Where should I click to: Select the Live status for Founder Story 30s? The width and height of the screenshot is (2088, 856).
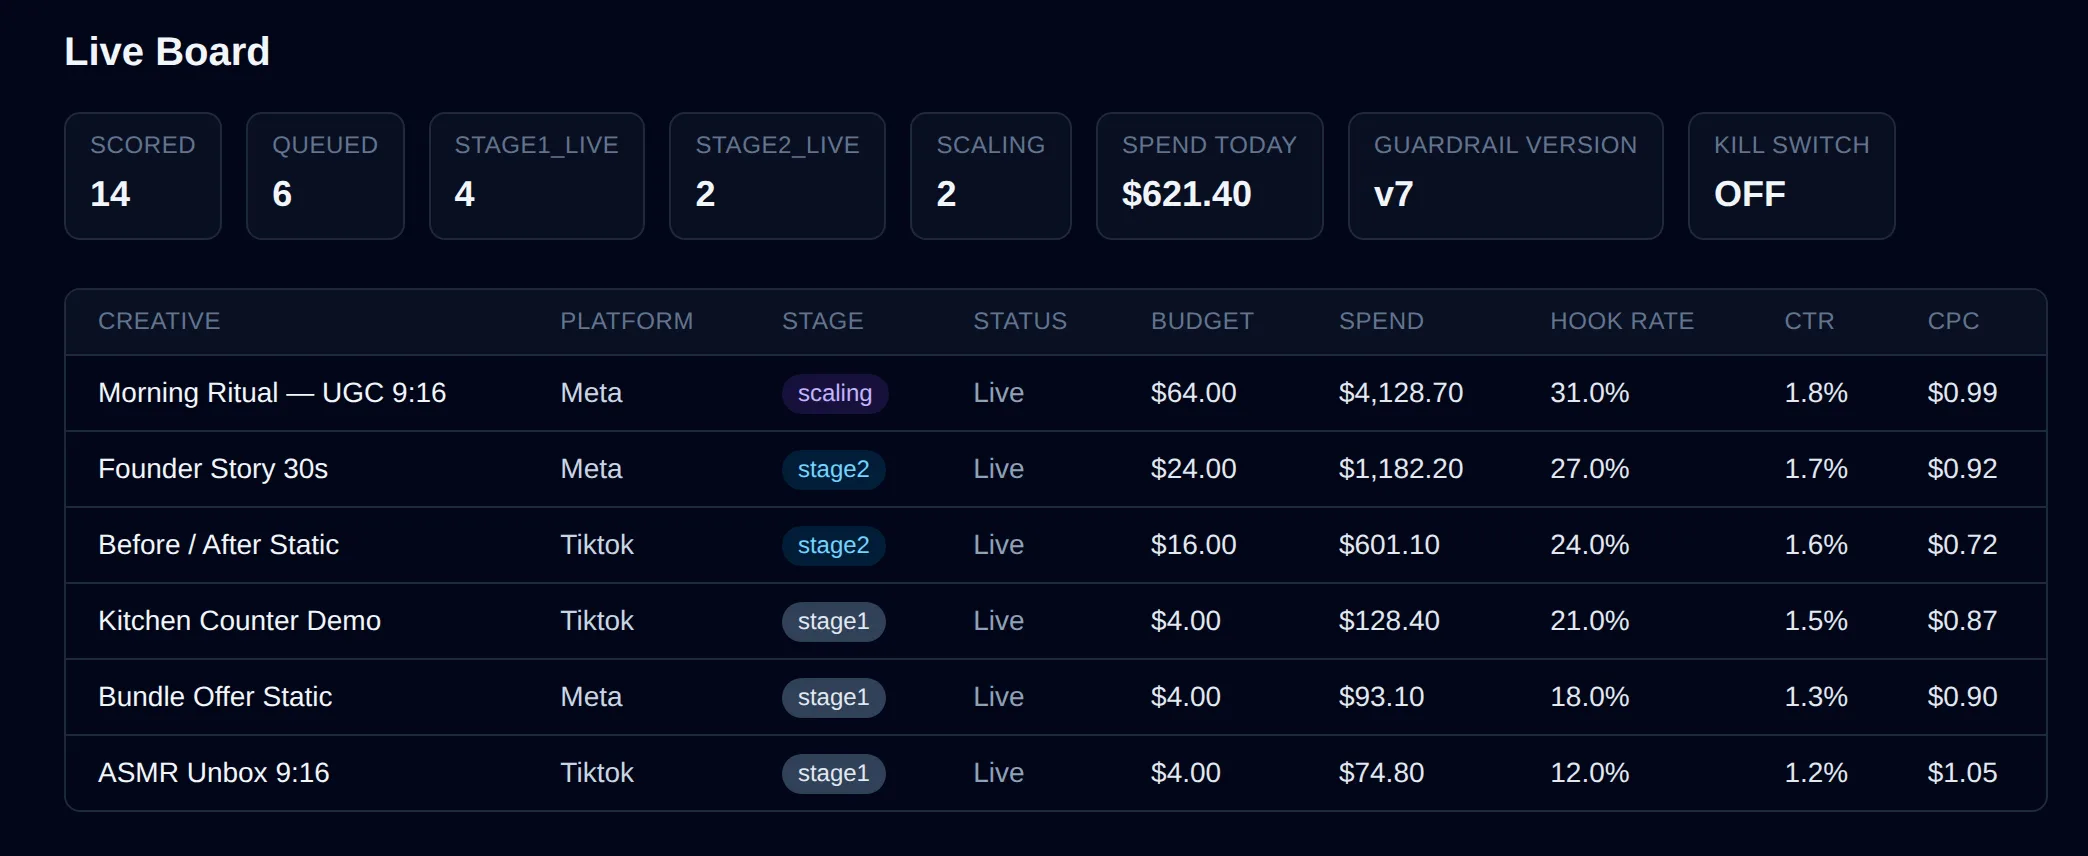(999, 469)
